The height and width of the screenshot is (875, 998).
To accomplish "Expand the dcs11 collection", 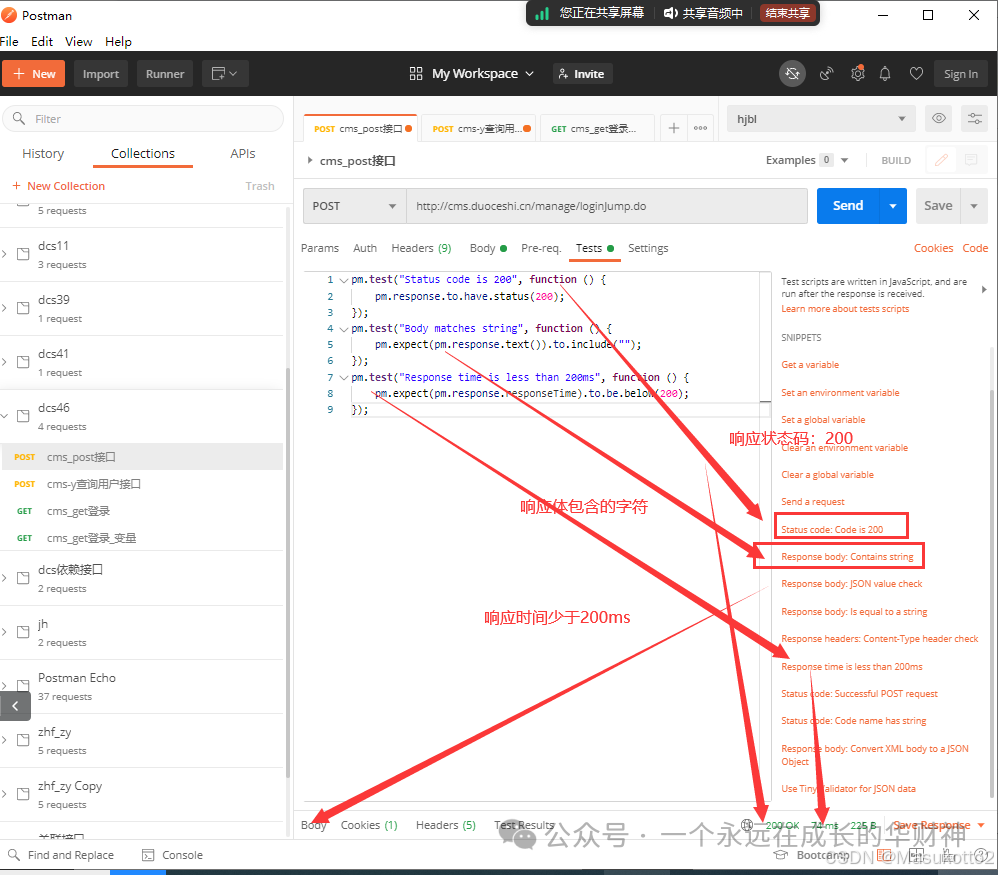I will (4, 254).
